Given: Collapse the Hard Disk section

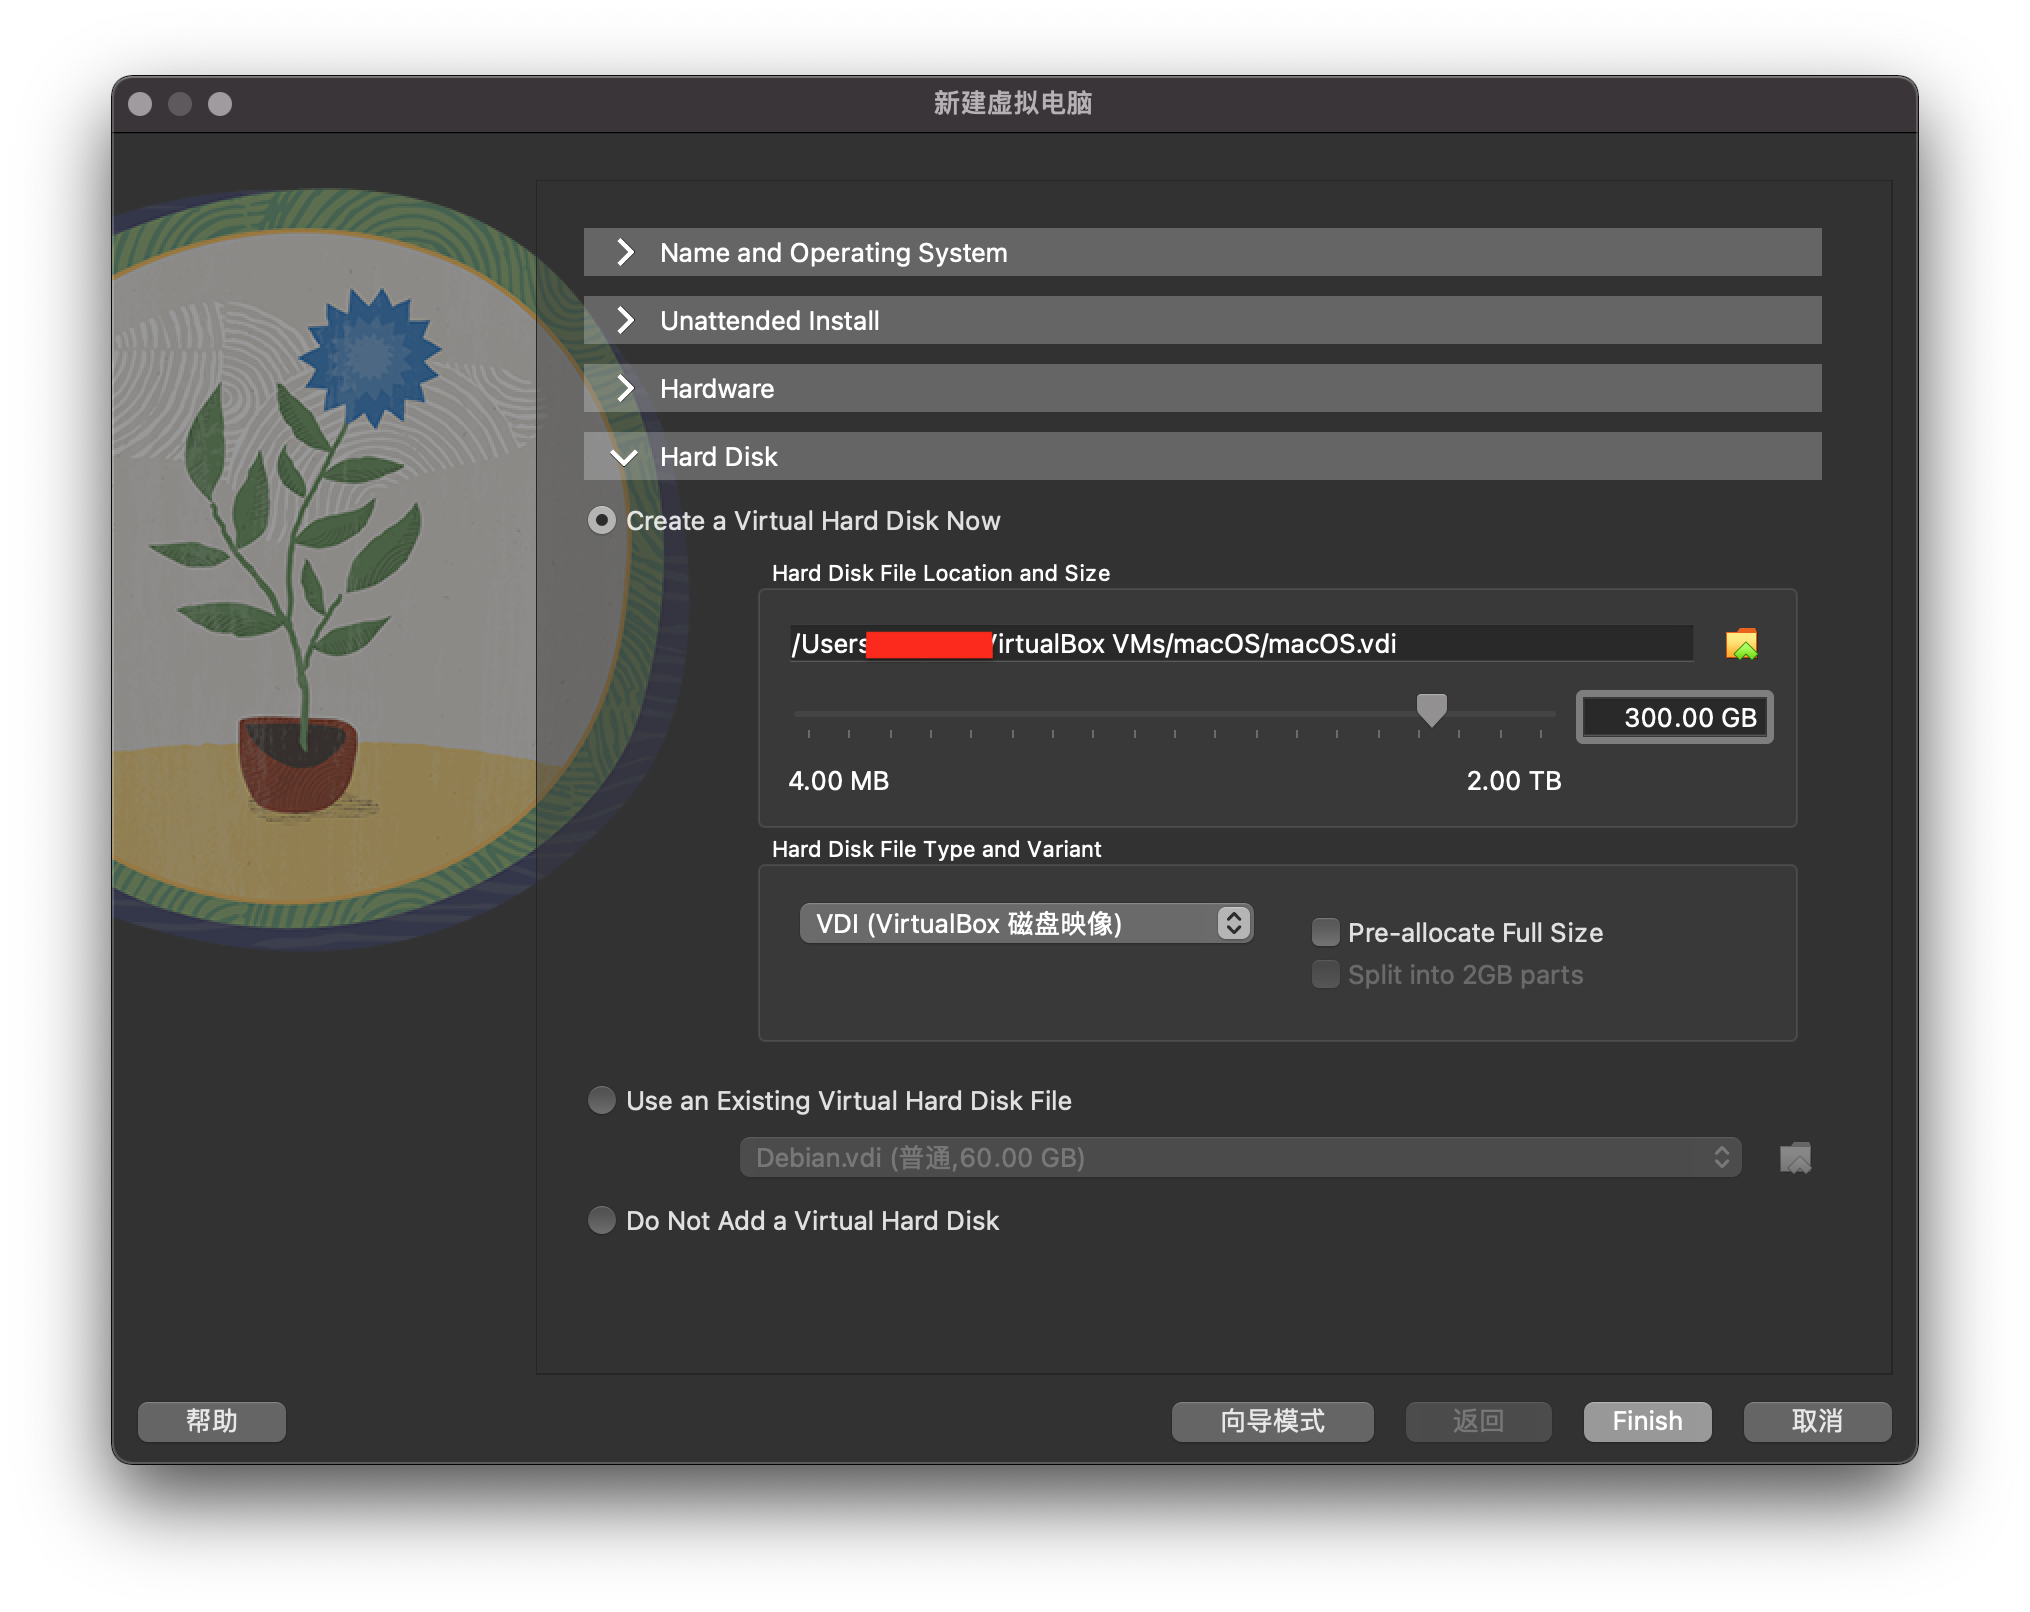Looking at the screenshot, I should [x=1202, y=456].
